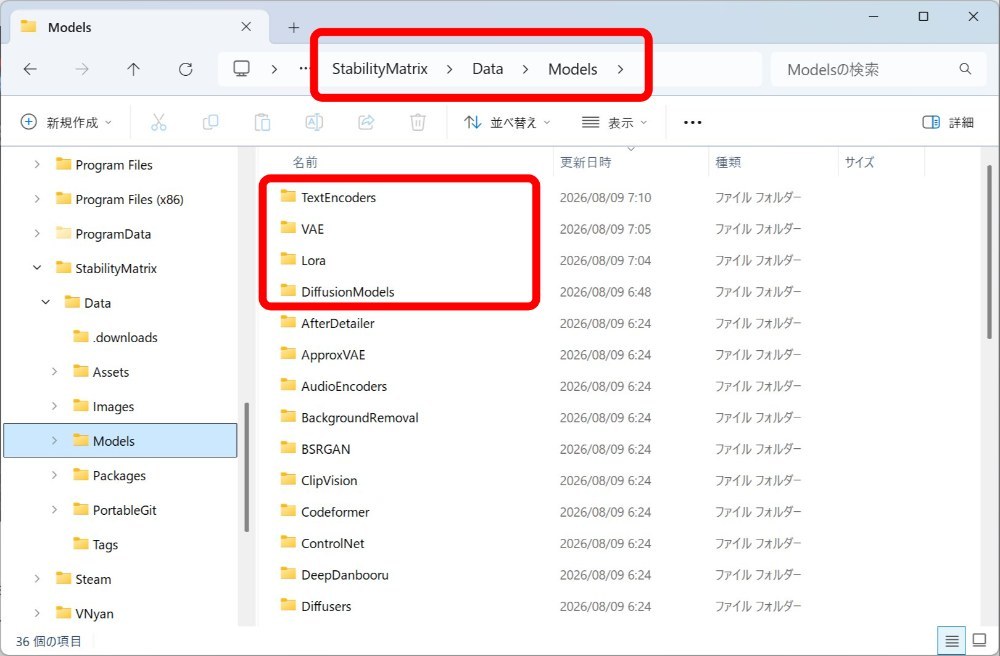
Task: Select .downloads in the navigation tree
Action: click(125, 337)
